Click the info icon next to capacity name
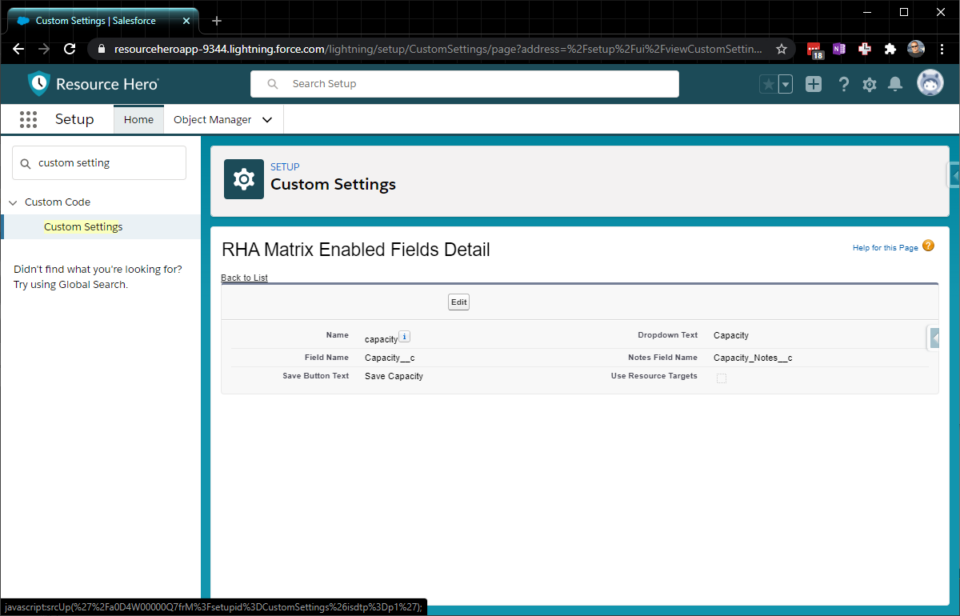The width and height of the screenshot is (960, 616). click(x=404, y=337)
